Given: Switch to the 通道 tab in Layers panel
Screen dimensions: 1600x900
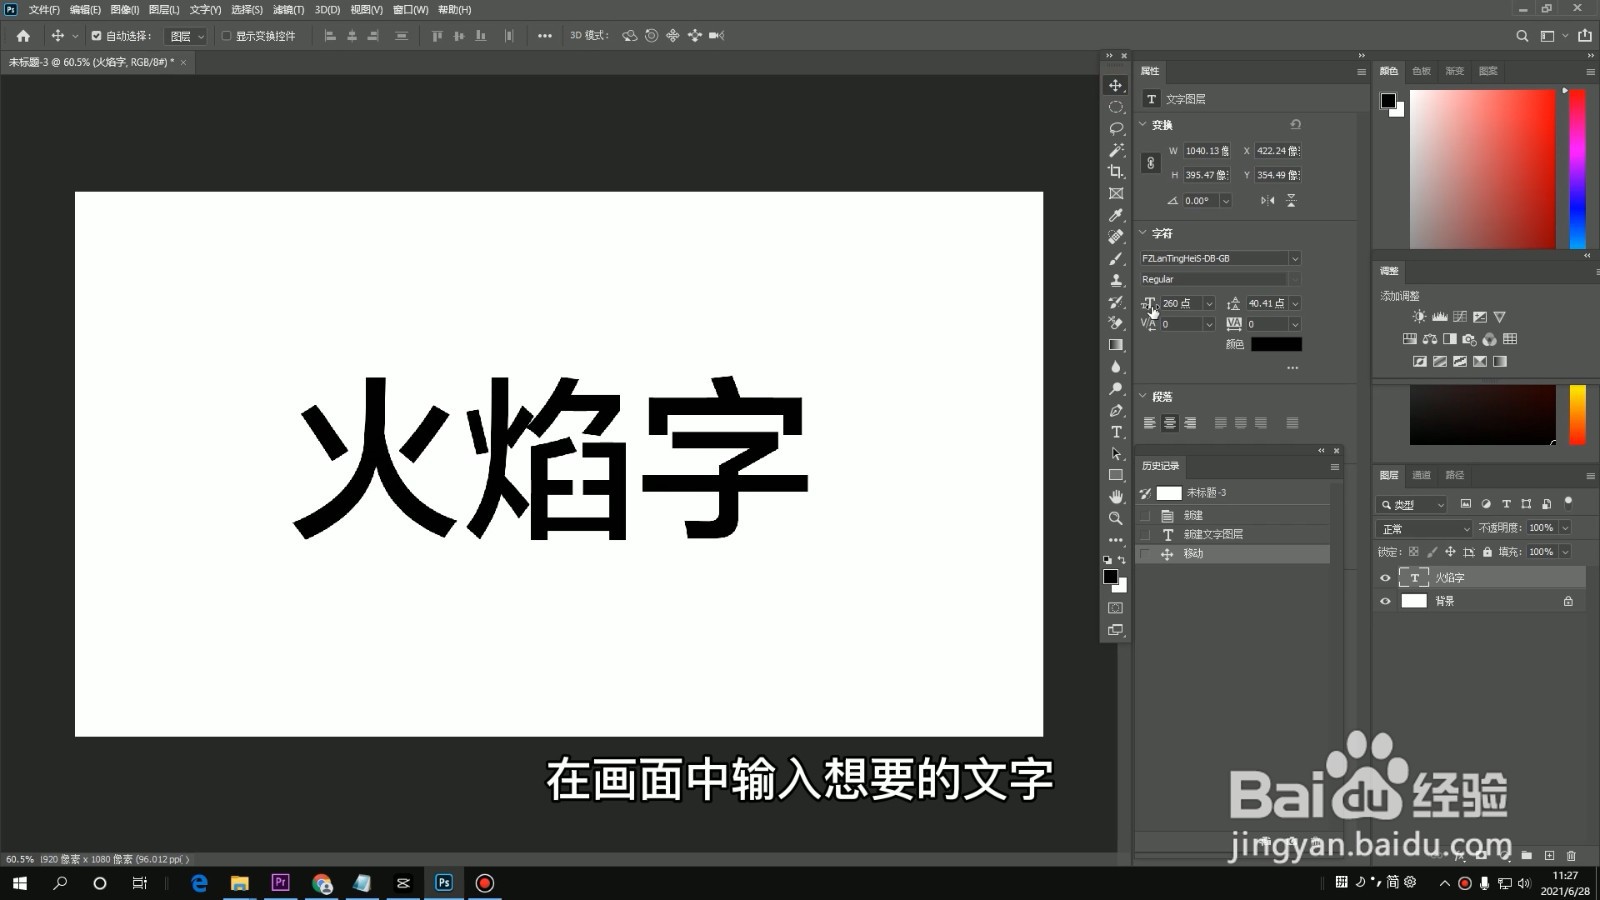Looking at the screenshot, I should [x=1422, y=475].
